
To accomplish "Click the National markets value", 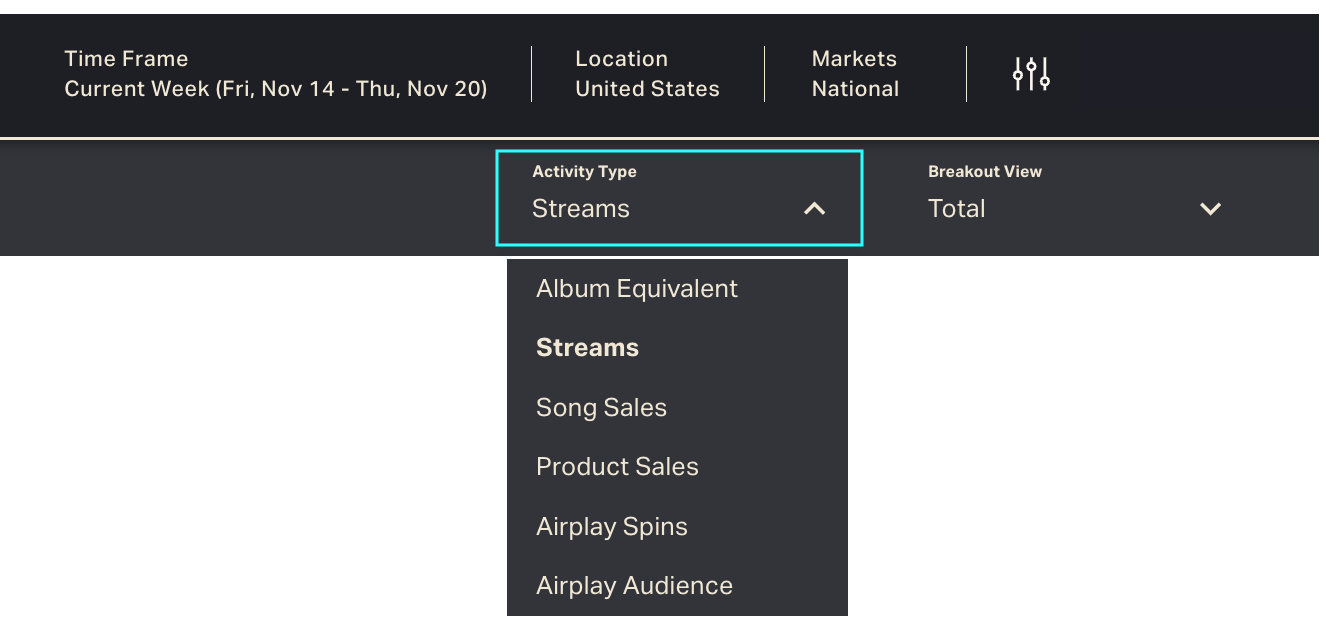I will (x=855, y=89).
